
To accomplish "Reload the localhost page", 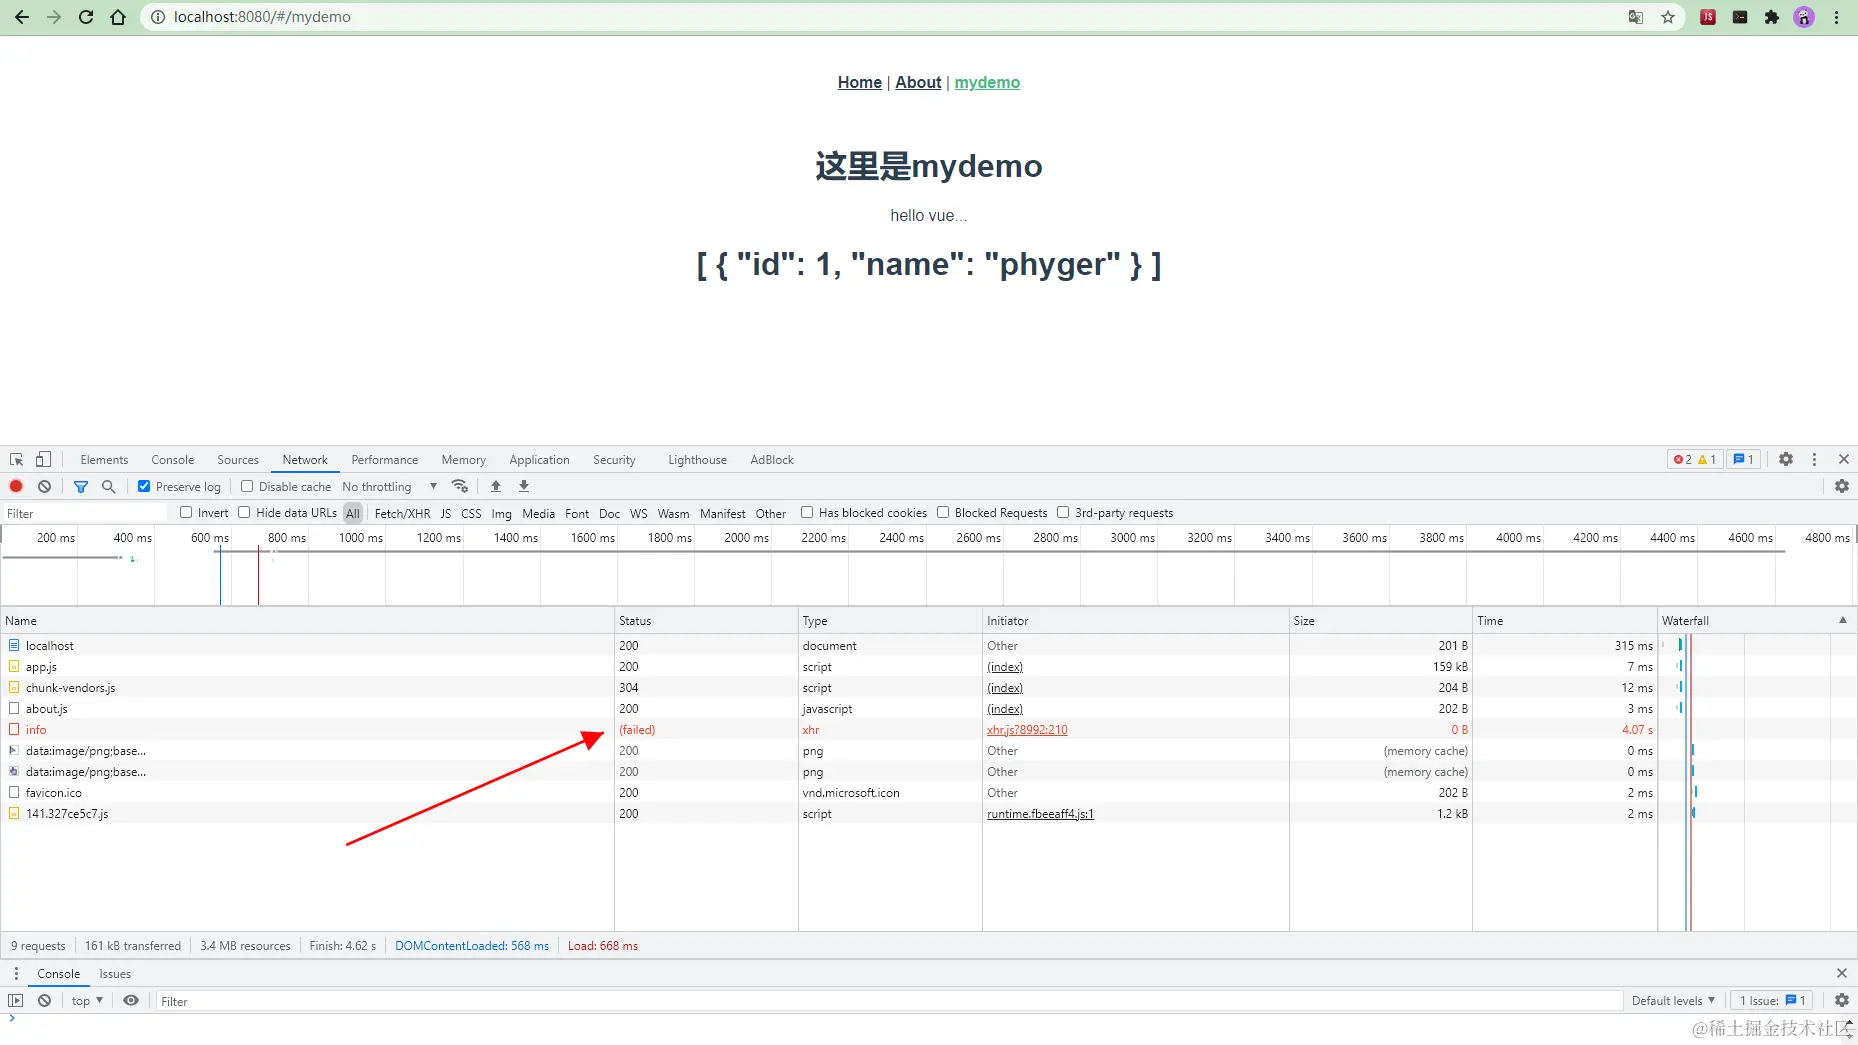I will click(86, 17).
